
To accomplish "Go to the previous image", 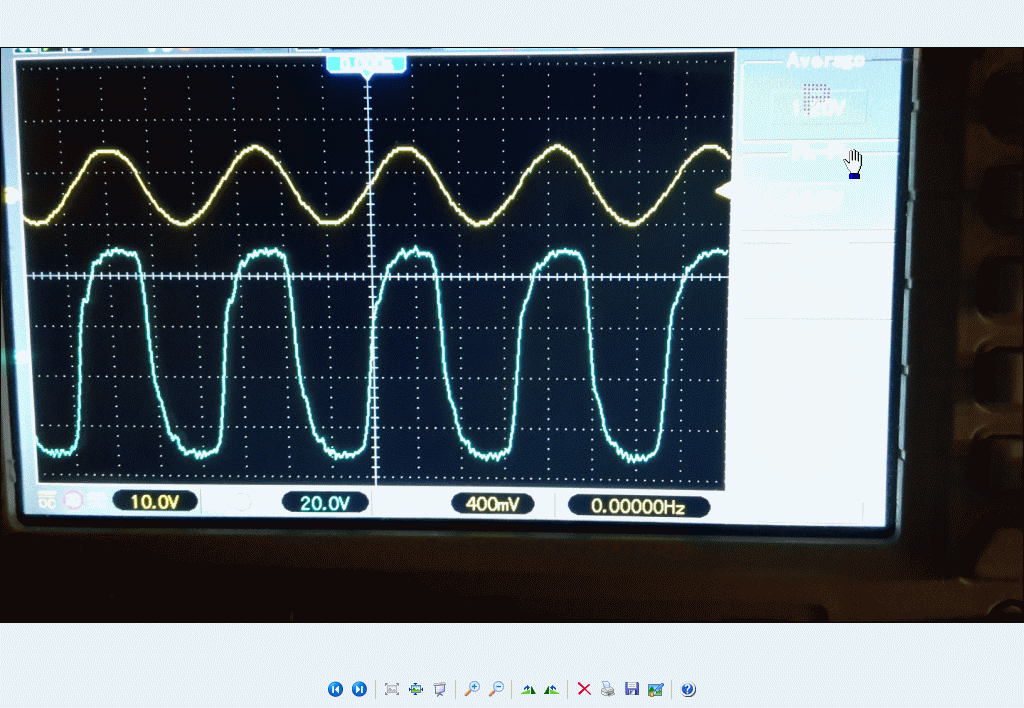I will click(x=335, y=689).
